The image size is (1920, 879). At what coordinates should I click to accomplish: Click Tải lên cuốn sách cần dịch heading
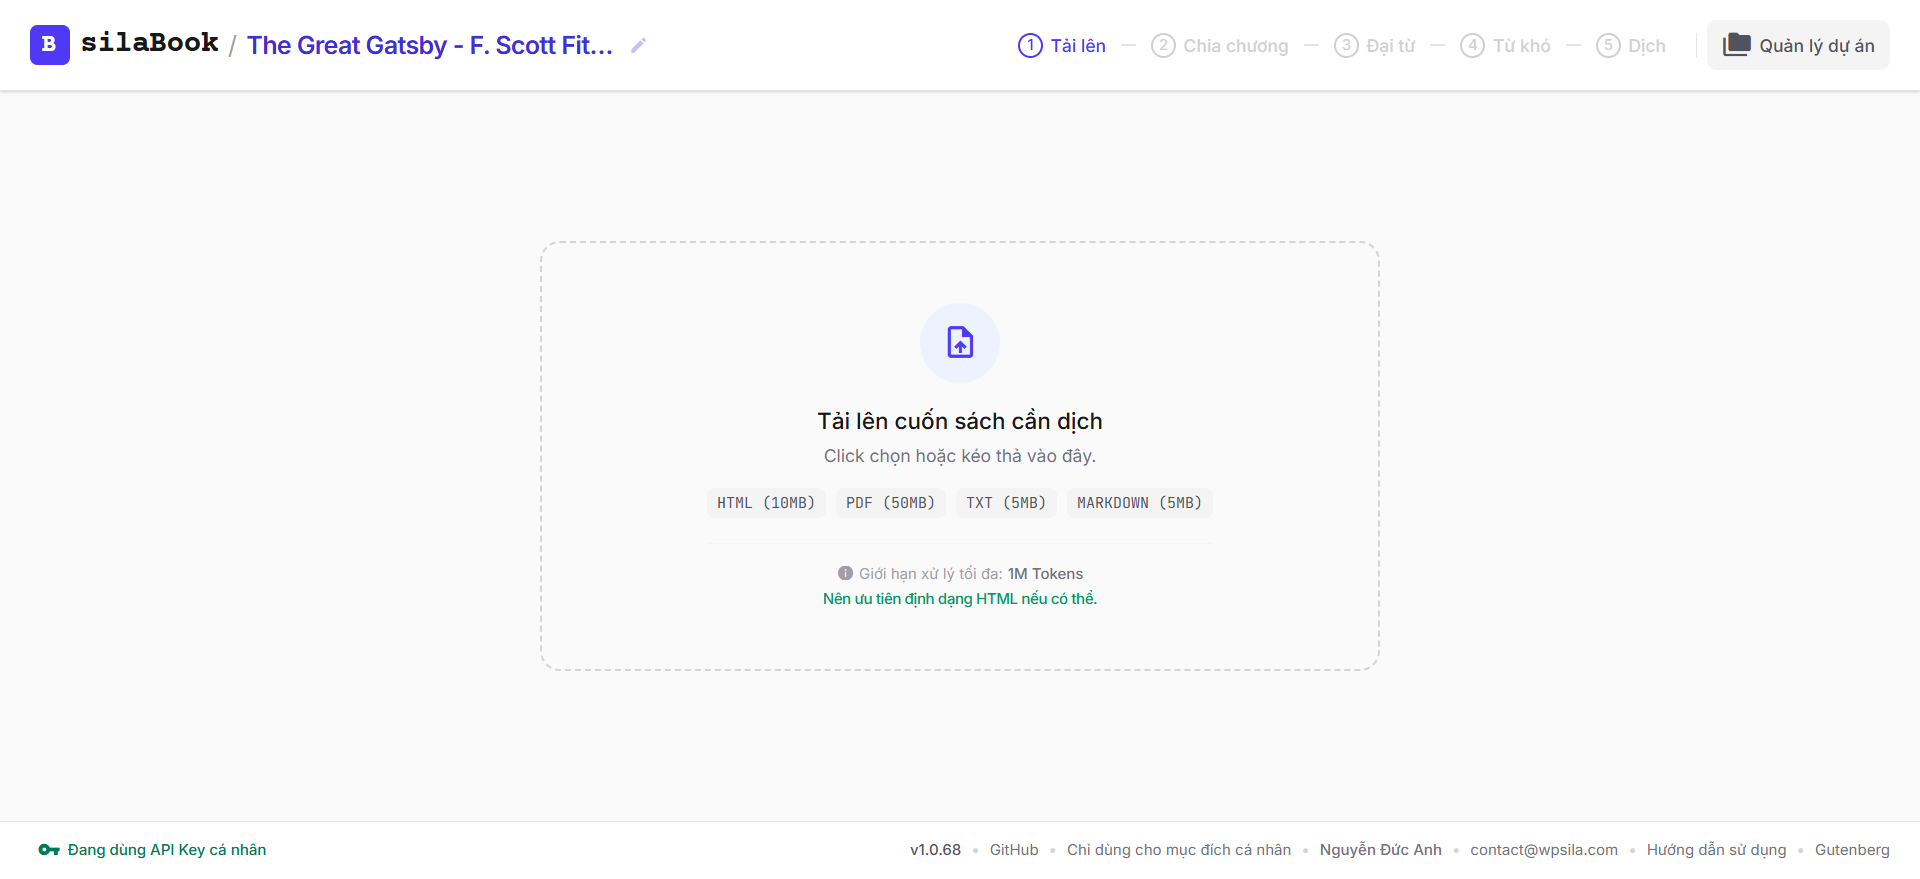tap(960, 421)
